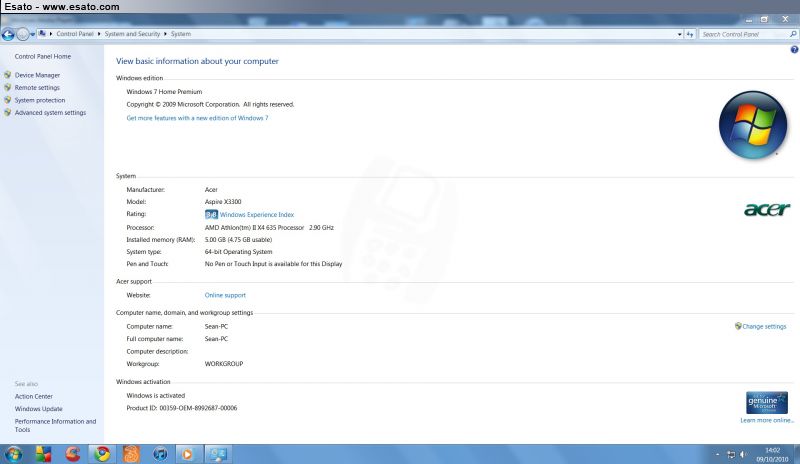Open iTunes from the taskbar
The height and width of the screenshot is (464, 800).
pos(160,454)
